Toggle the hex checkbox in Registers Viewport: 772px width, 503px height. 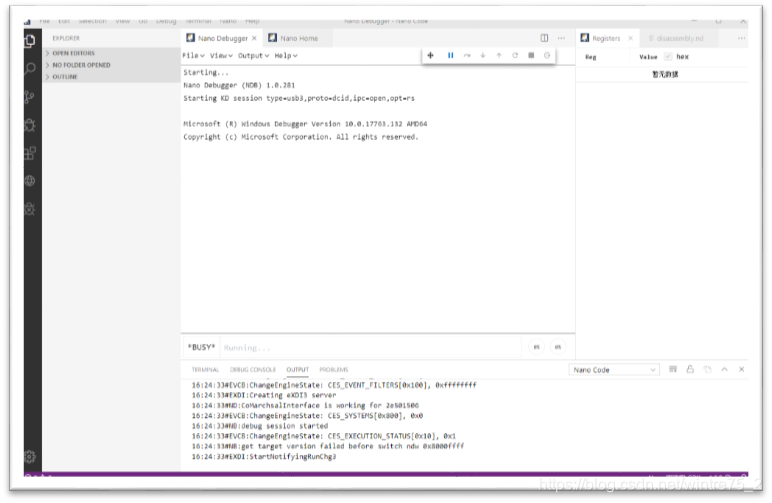tap(668, 57)
